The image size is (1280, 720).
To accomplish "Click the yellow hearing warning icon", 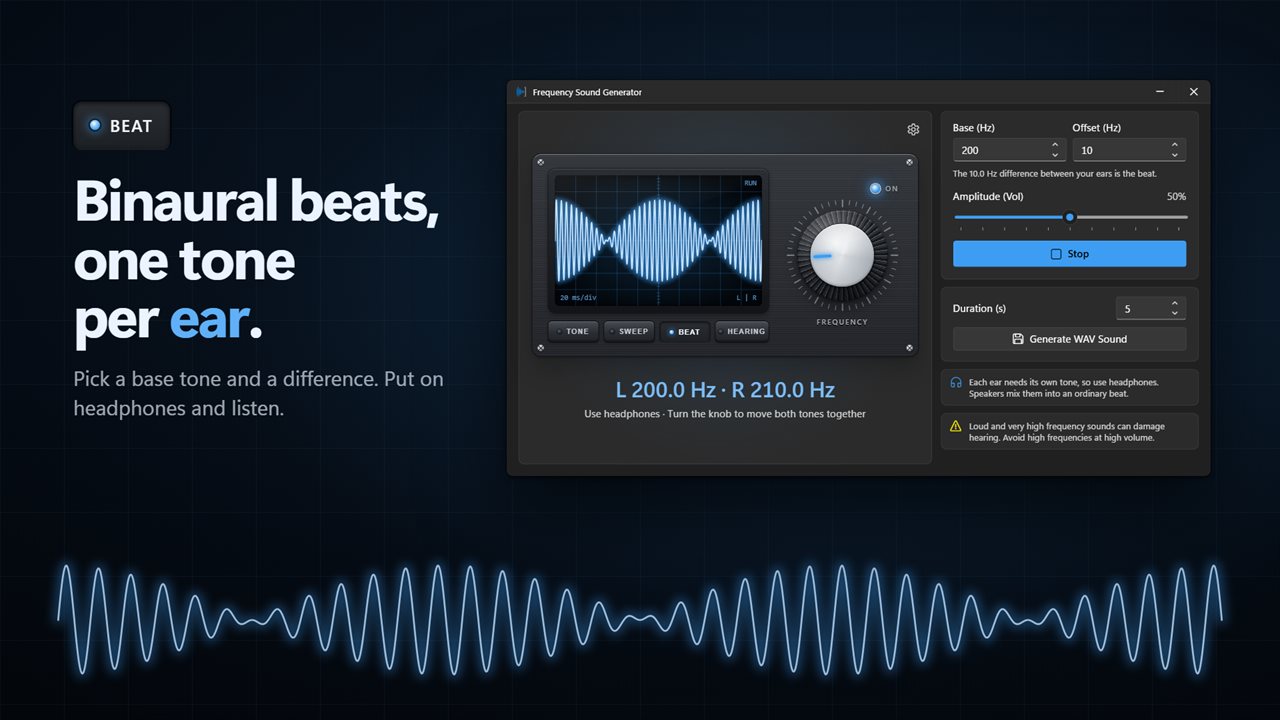I will pyautogui.click(x=956, y=426).
